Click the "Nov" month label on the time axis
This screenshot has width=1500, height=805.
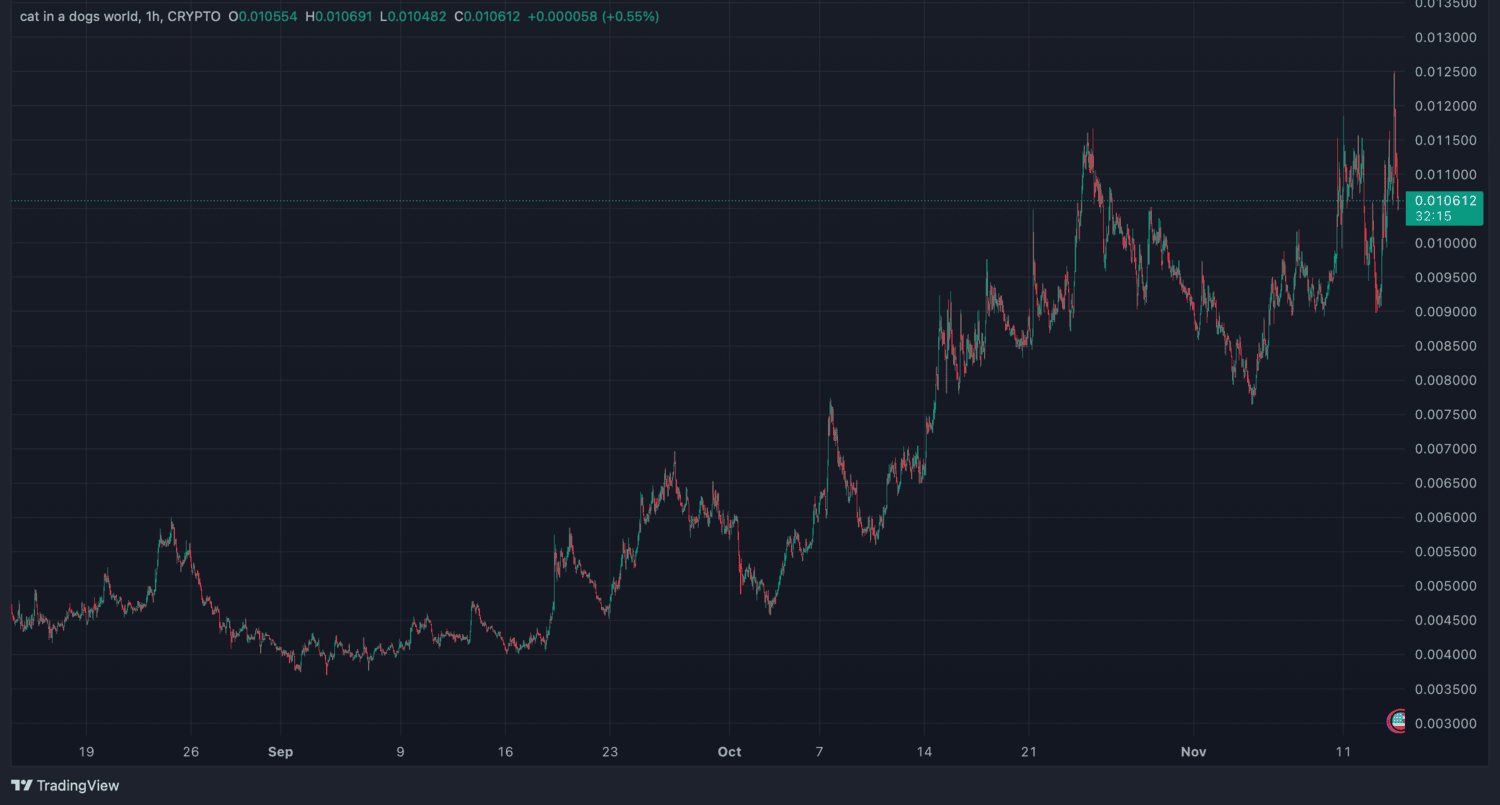click(1193, 752)
